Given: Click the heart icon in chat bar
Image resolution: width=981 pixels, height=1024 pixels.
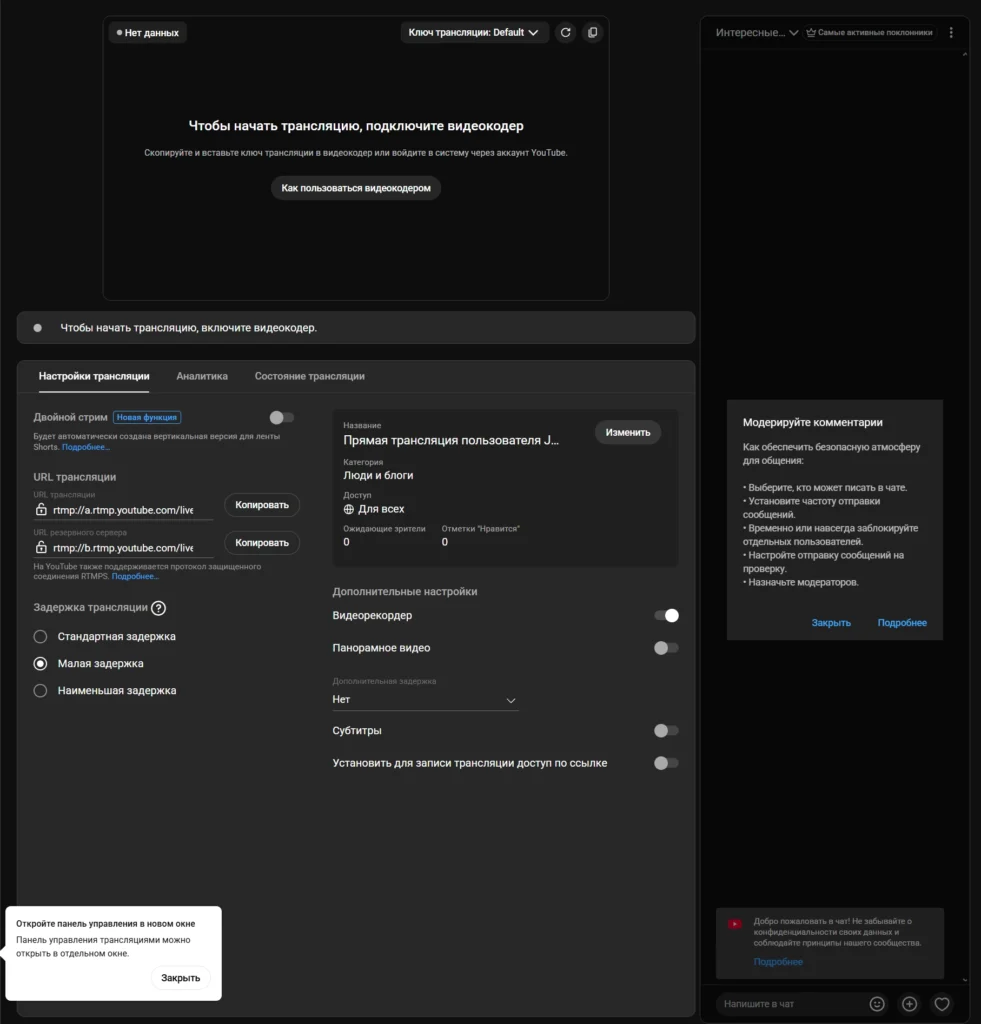Looking at the screenshot, I should [941, 1004].
